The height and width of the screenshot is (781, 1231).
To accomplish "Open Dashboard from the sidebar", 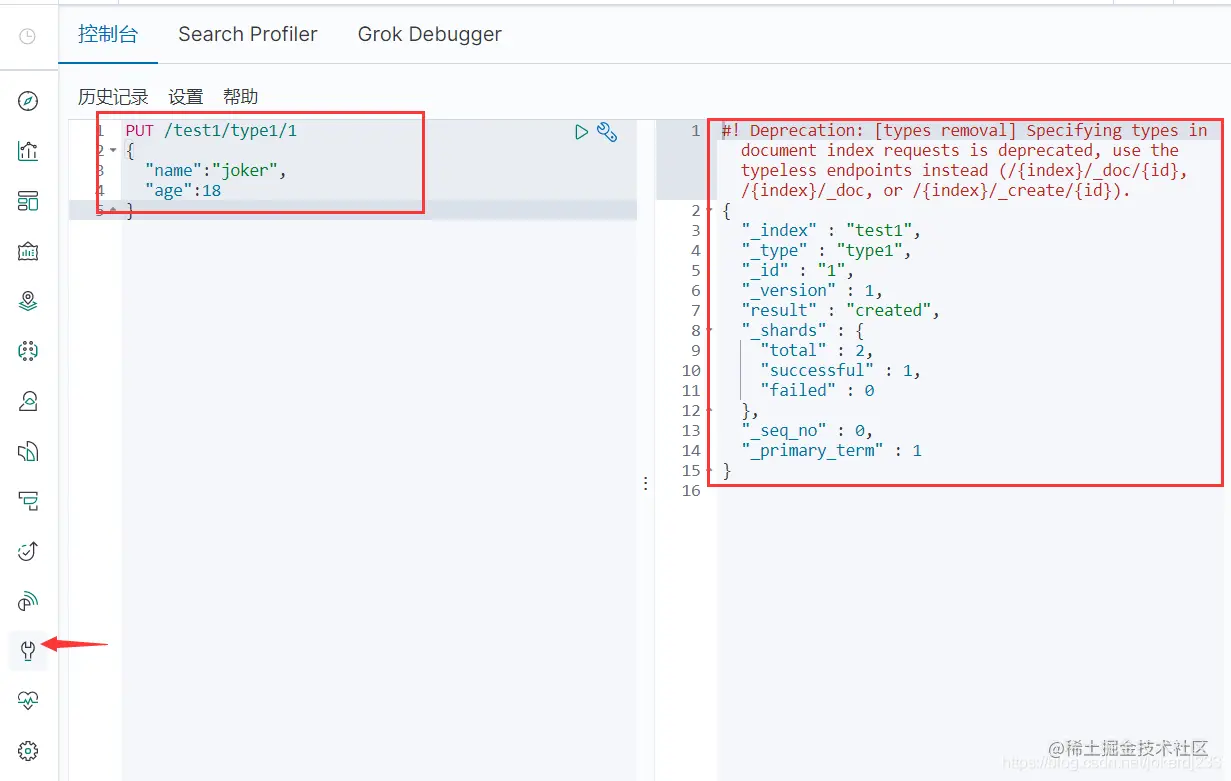I will coord(28,201).
